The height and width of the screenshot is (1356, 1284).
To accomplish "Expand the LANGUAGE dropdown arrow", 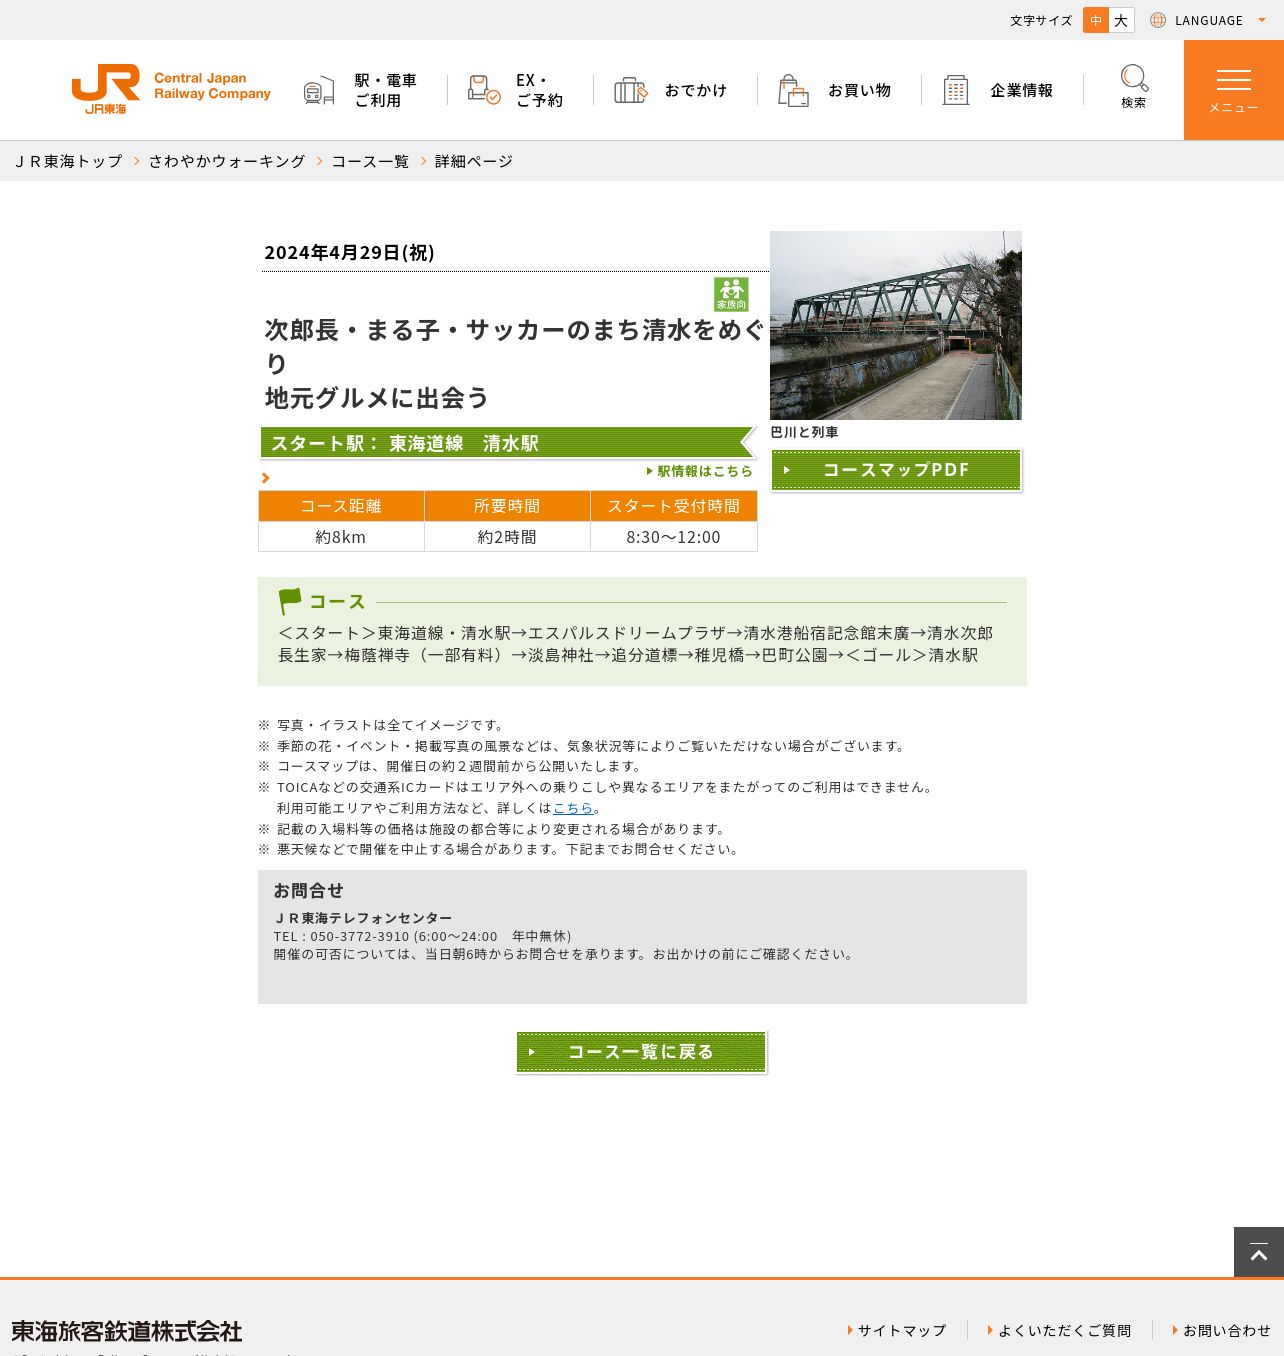I will (x=1262, y=20).
